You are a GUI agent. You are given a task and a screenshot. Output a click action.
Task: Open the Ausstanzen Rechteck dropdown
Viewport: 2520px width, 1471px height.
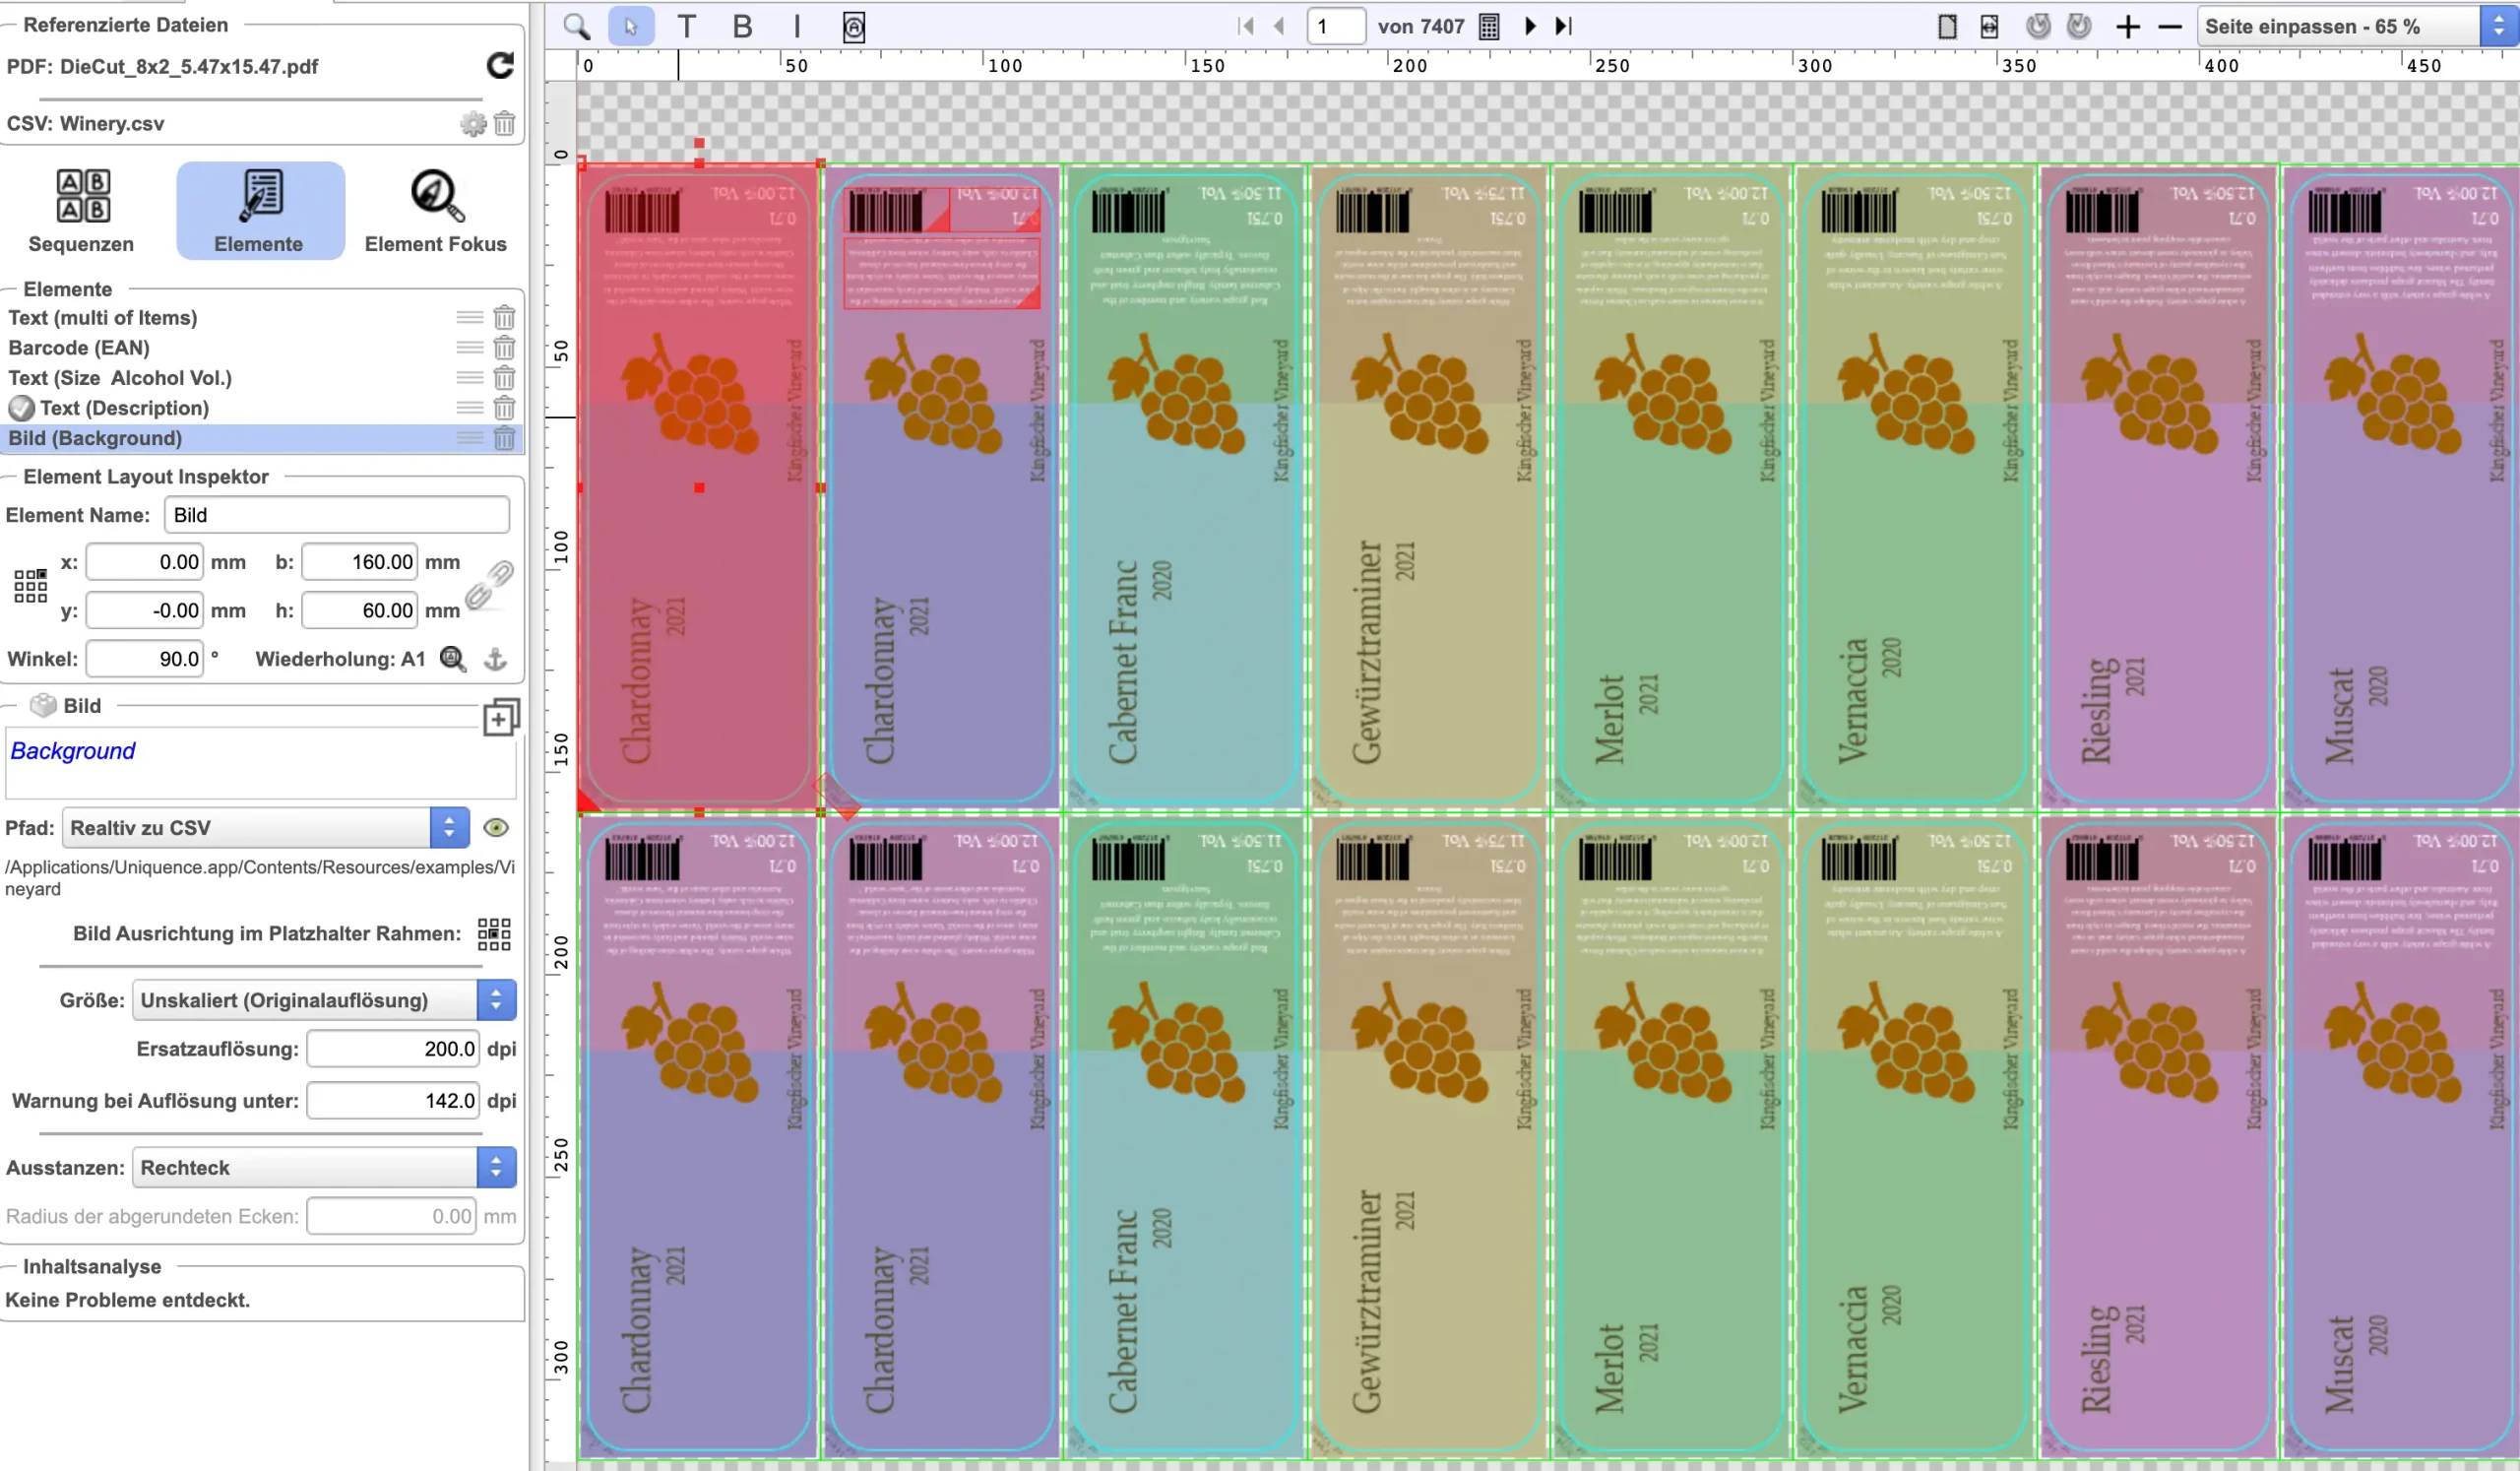pos(324,1168)
